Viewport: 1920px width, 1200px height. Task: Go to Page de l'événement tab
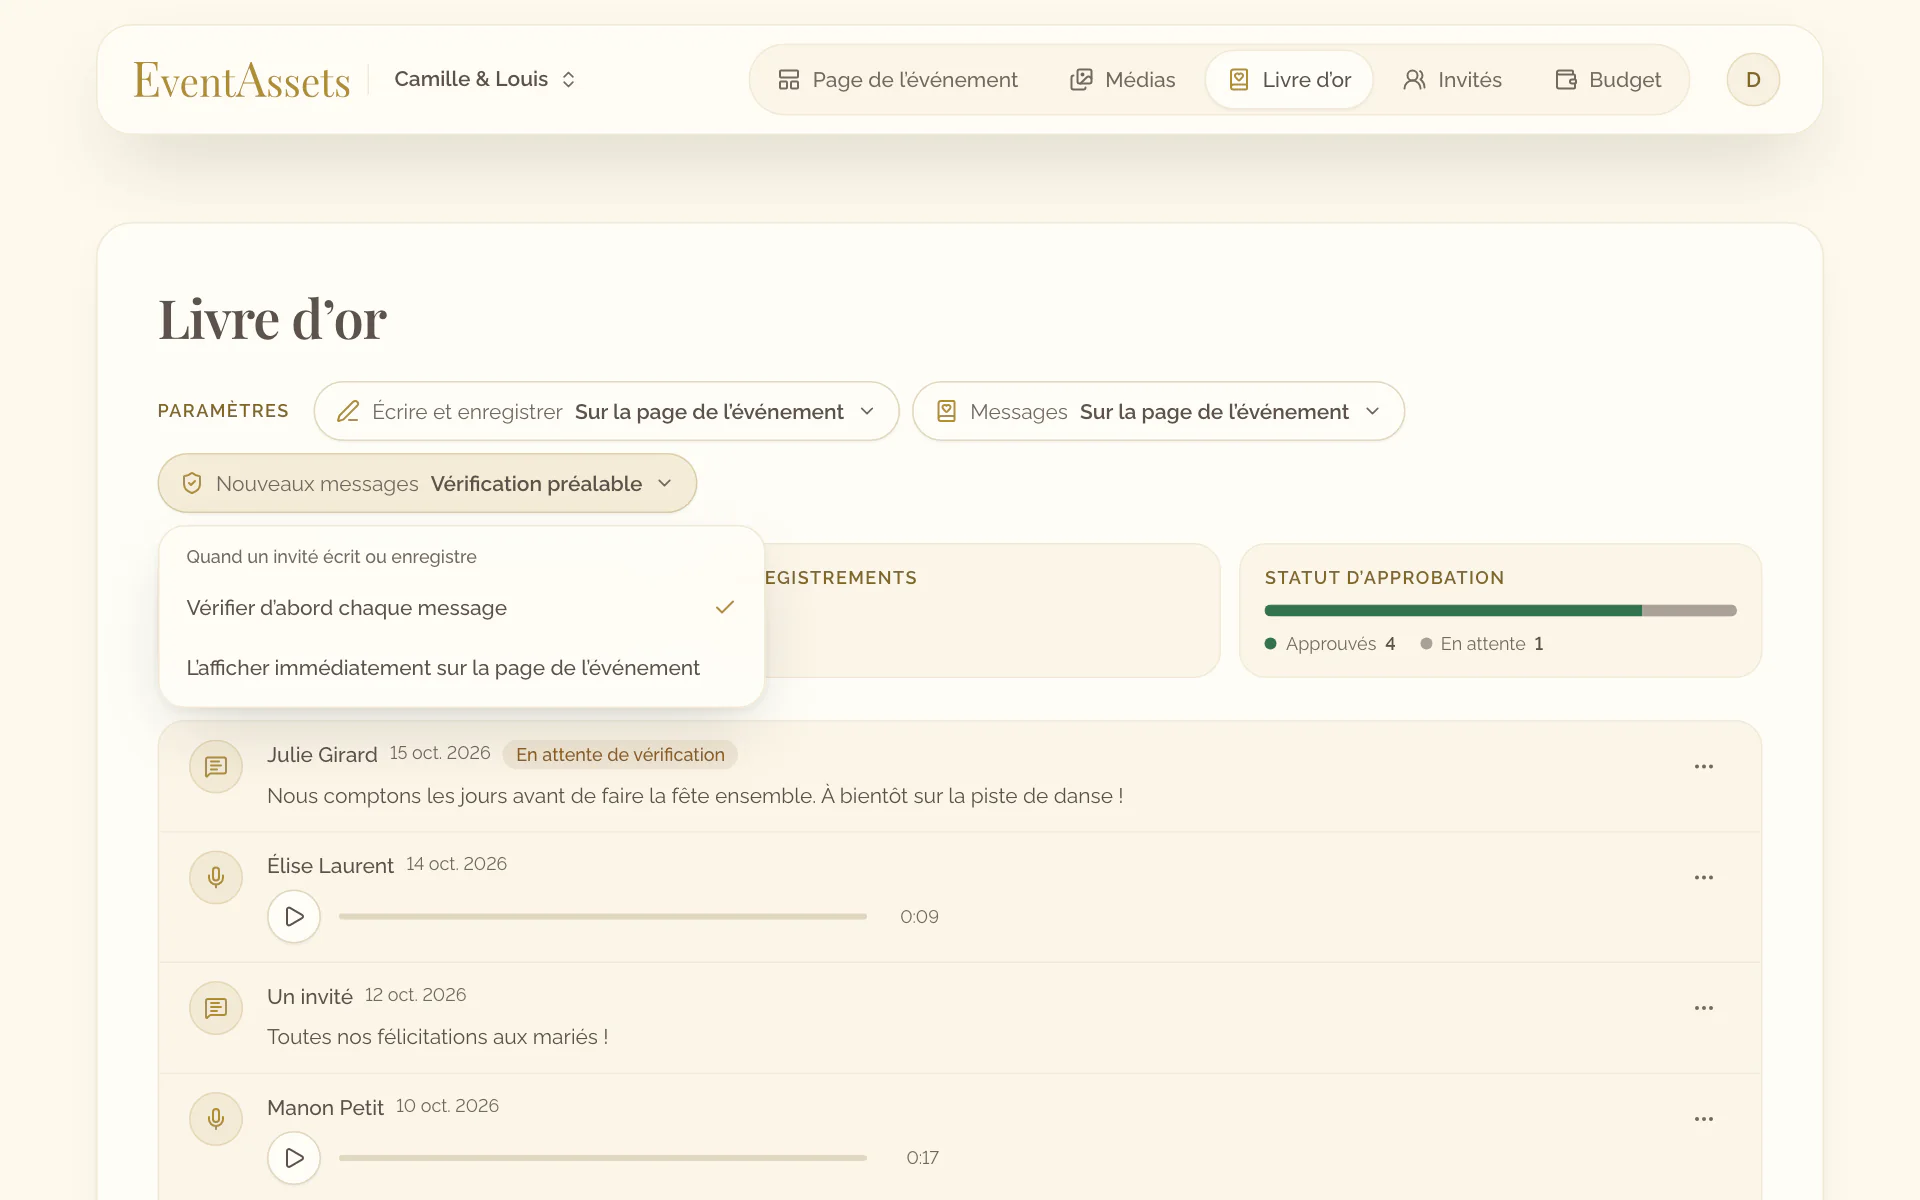[x=898, y=80]
